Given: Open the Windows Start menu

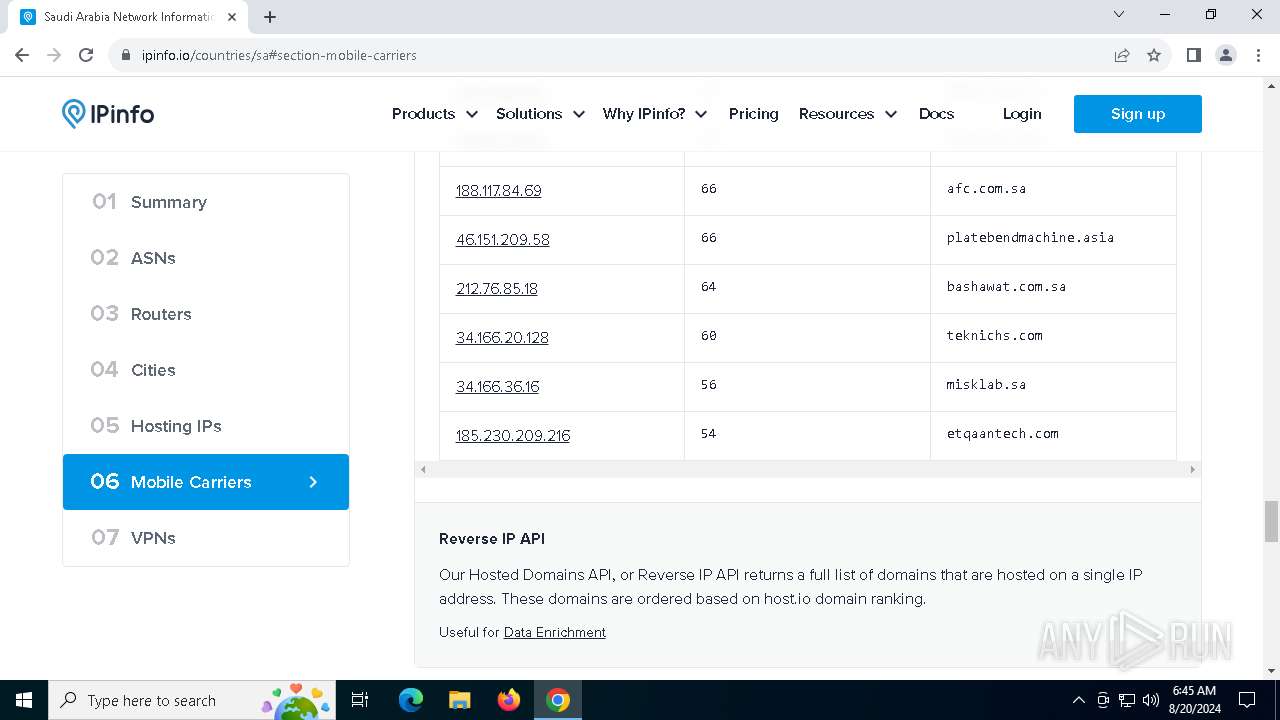Looking at the screenshot, I should 24,700.
